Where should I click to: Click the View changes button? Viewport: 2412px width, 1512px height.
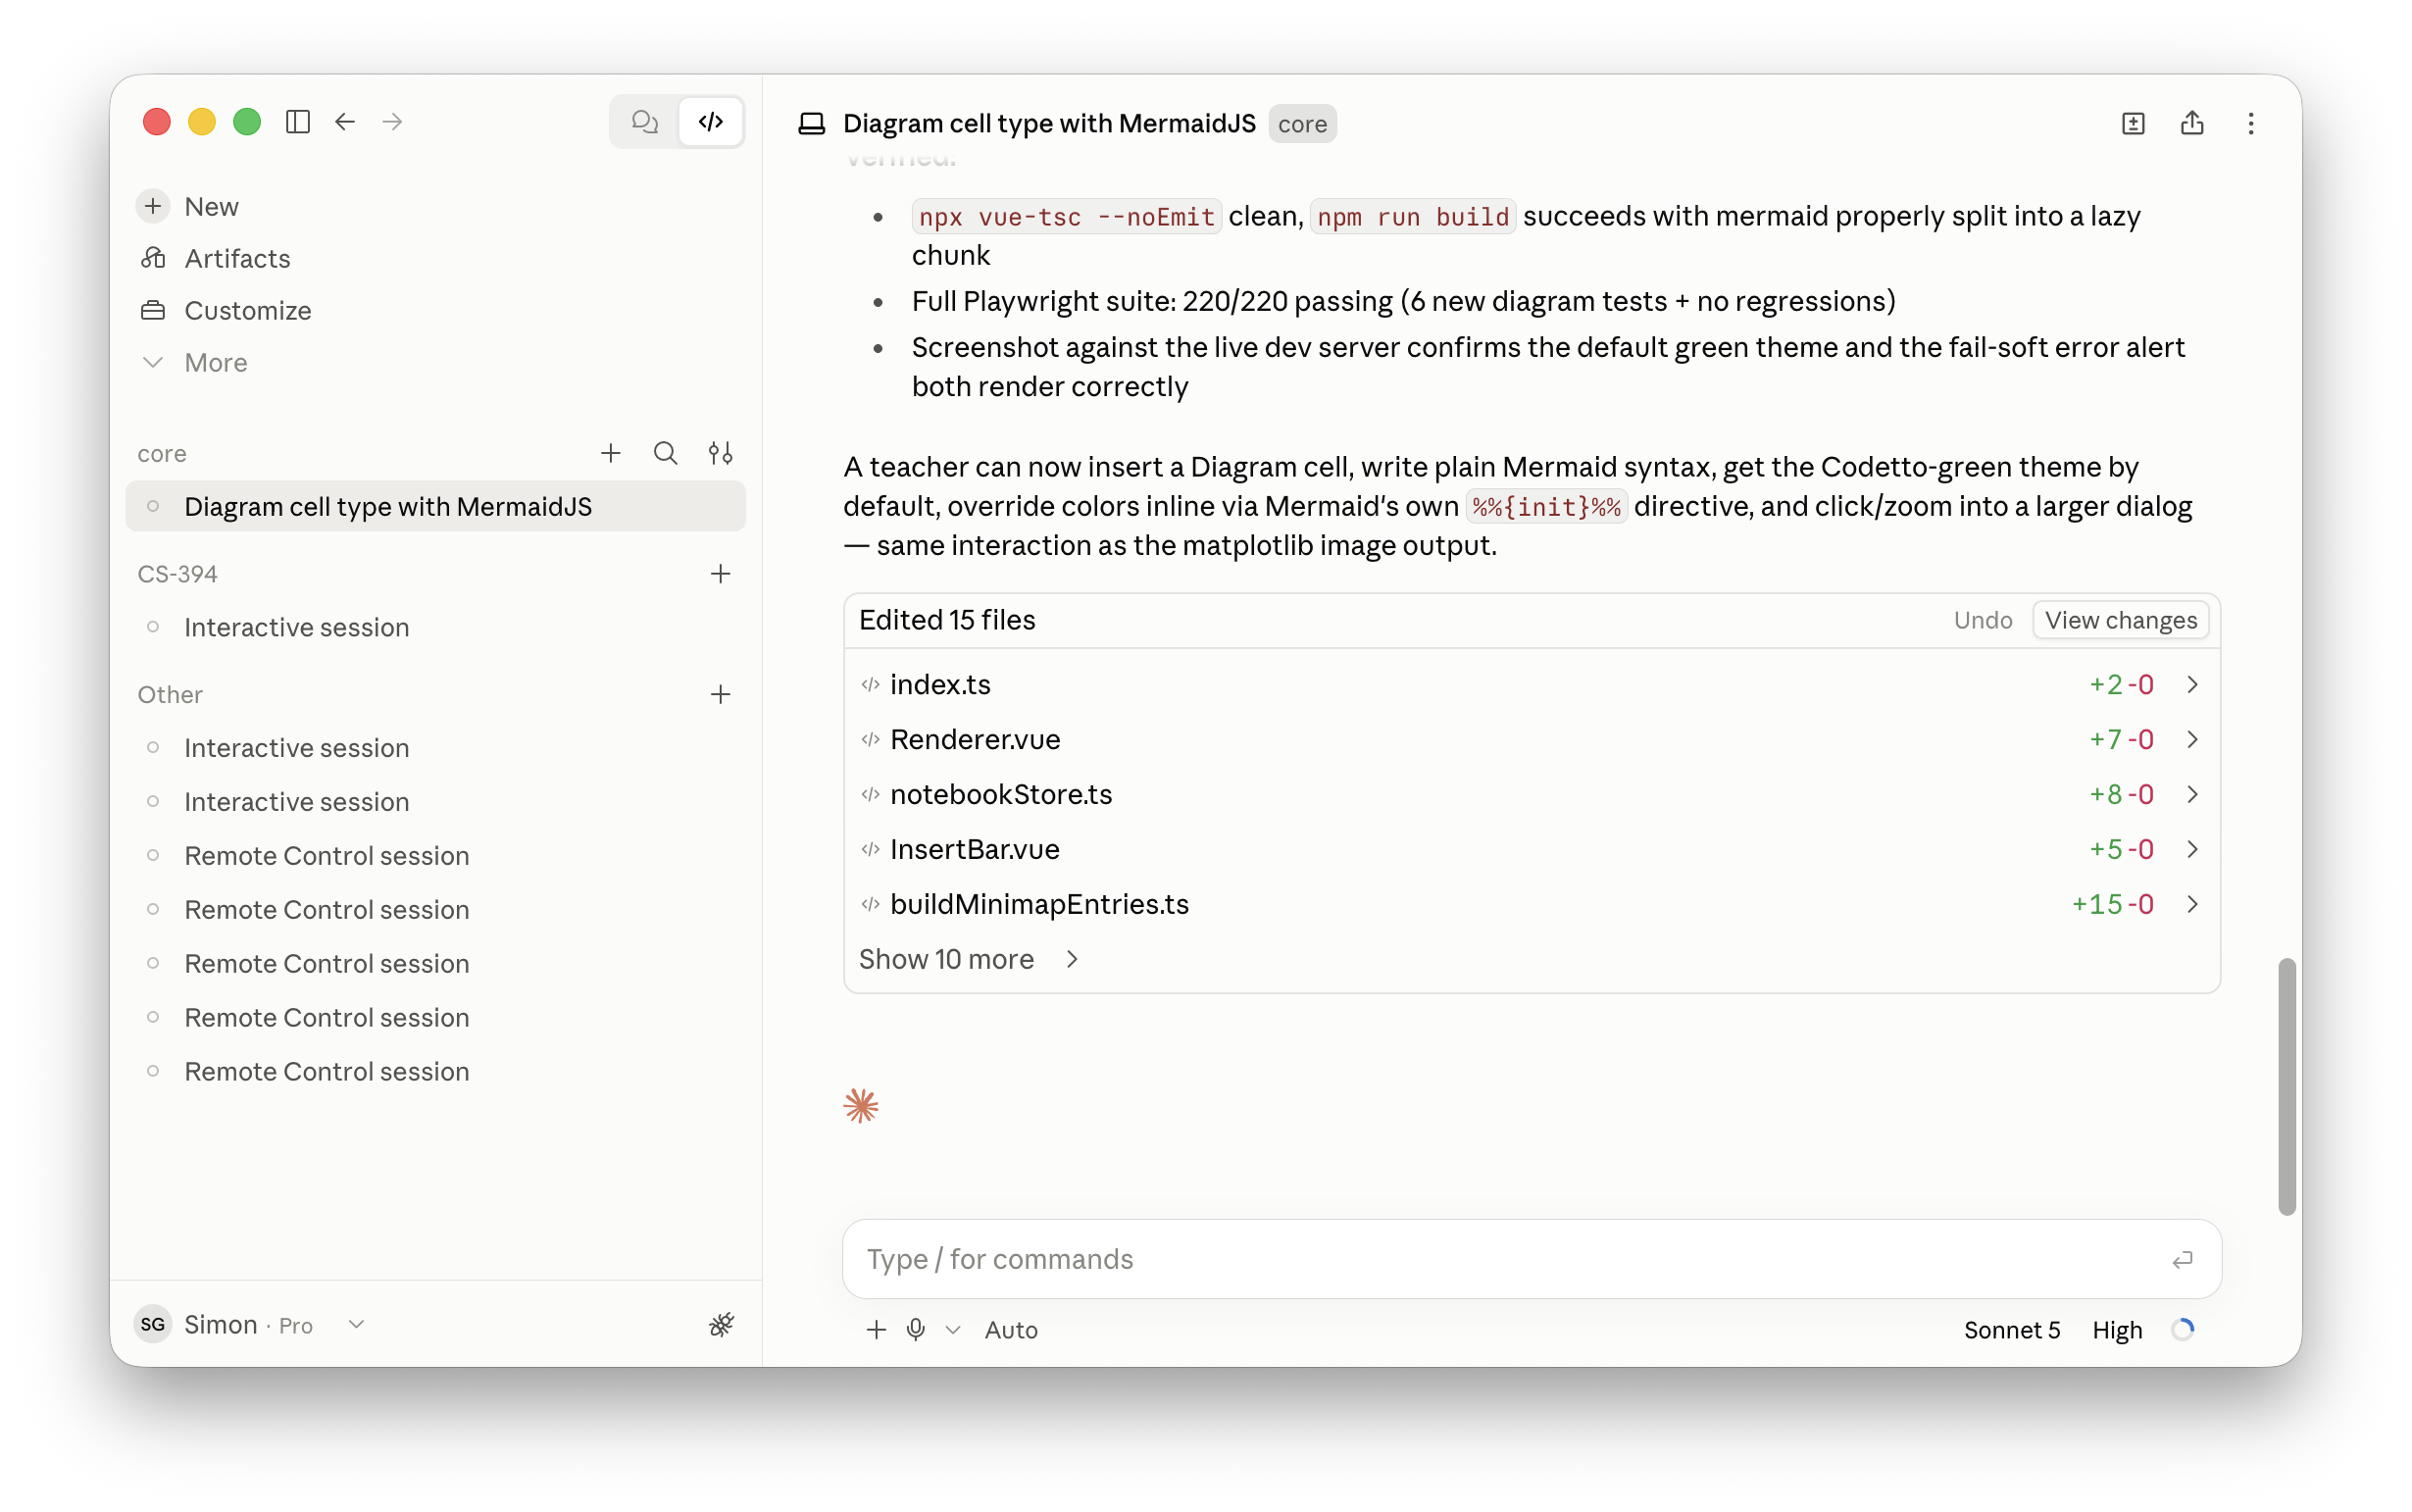(x=2120, y=620)
